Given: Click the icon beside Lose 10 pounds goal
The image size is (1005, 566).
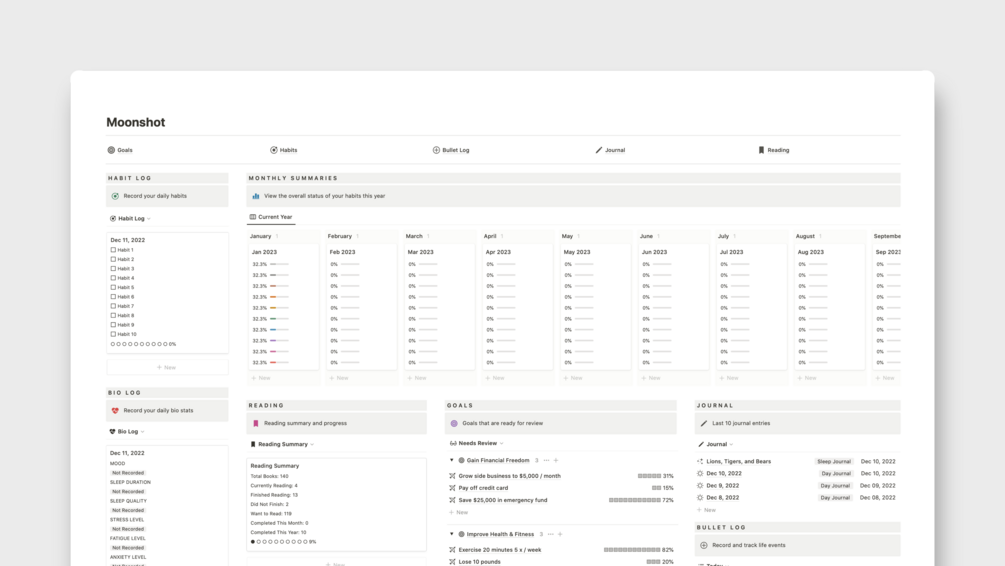Looking at the screenshot, I should tap(453, 562).
